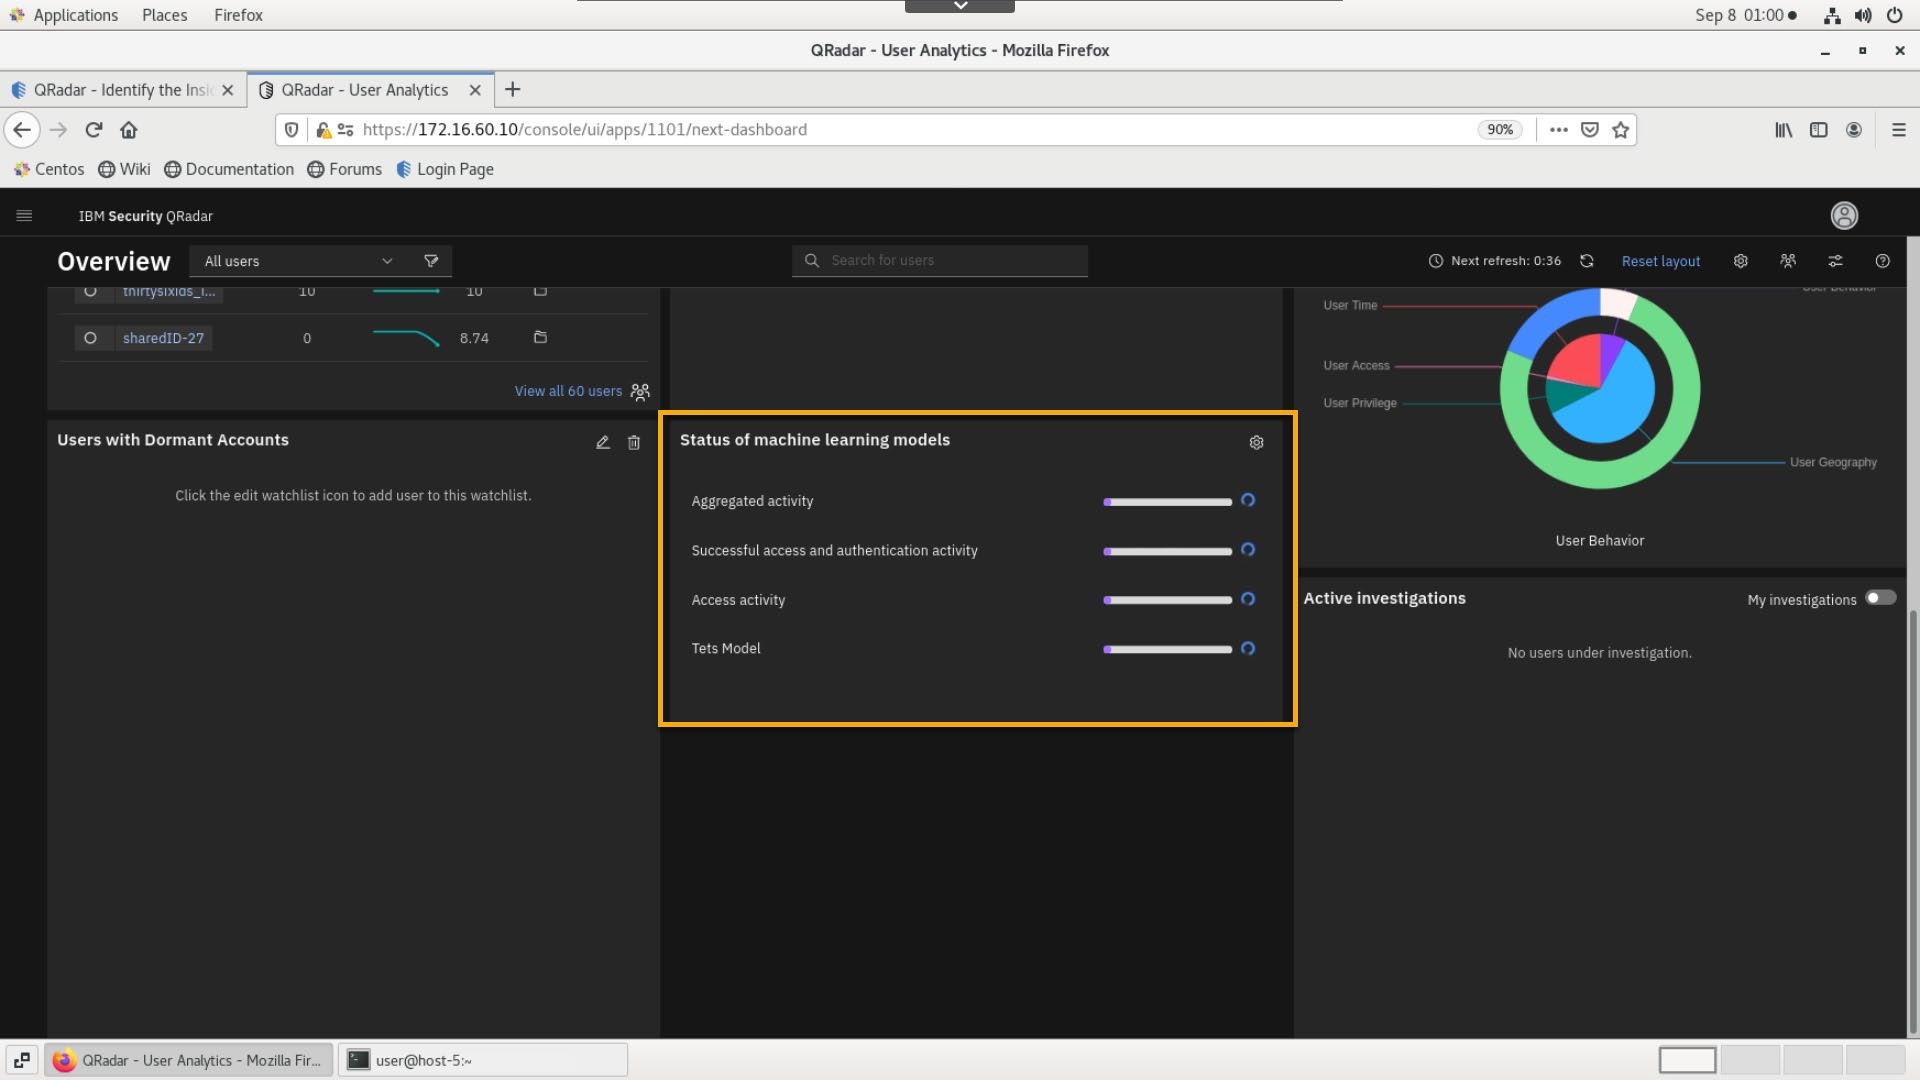The width and height of the screenshot is (1920, 1080).
Task: Edit the Dormant Accounts watchlist
Action: (x=603, y=443)
